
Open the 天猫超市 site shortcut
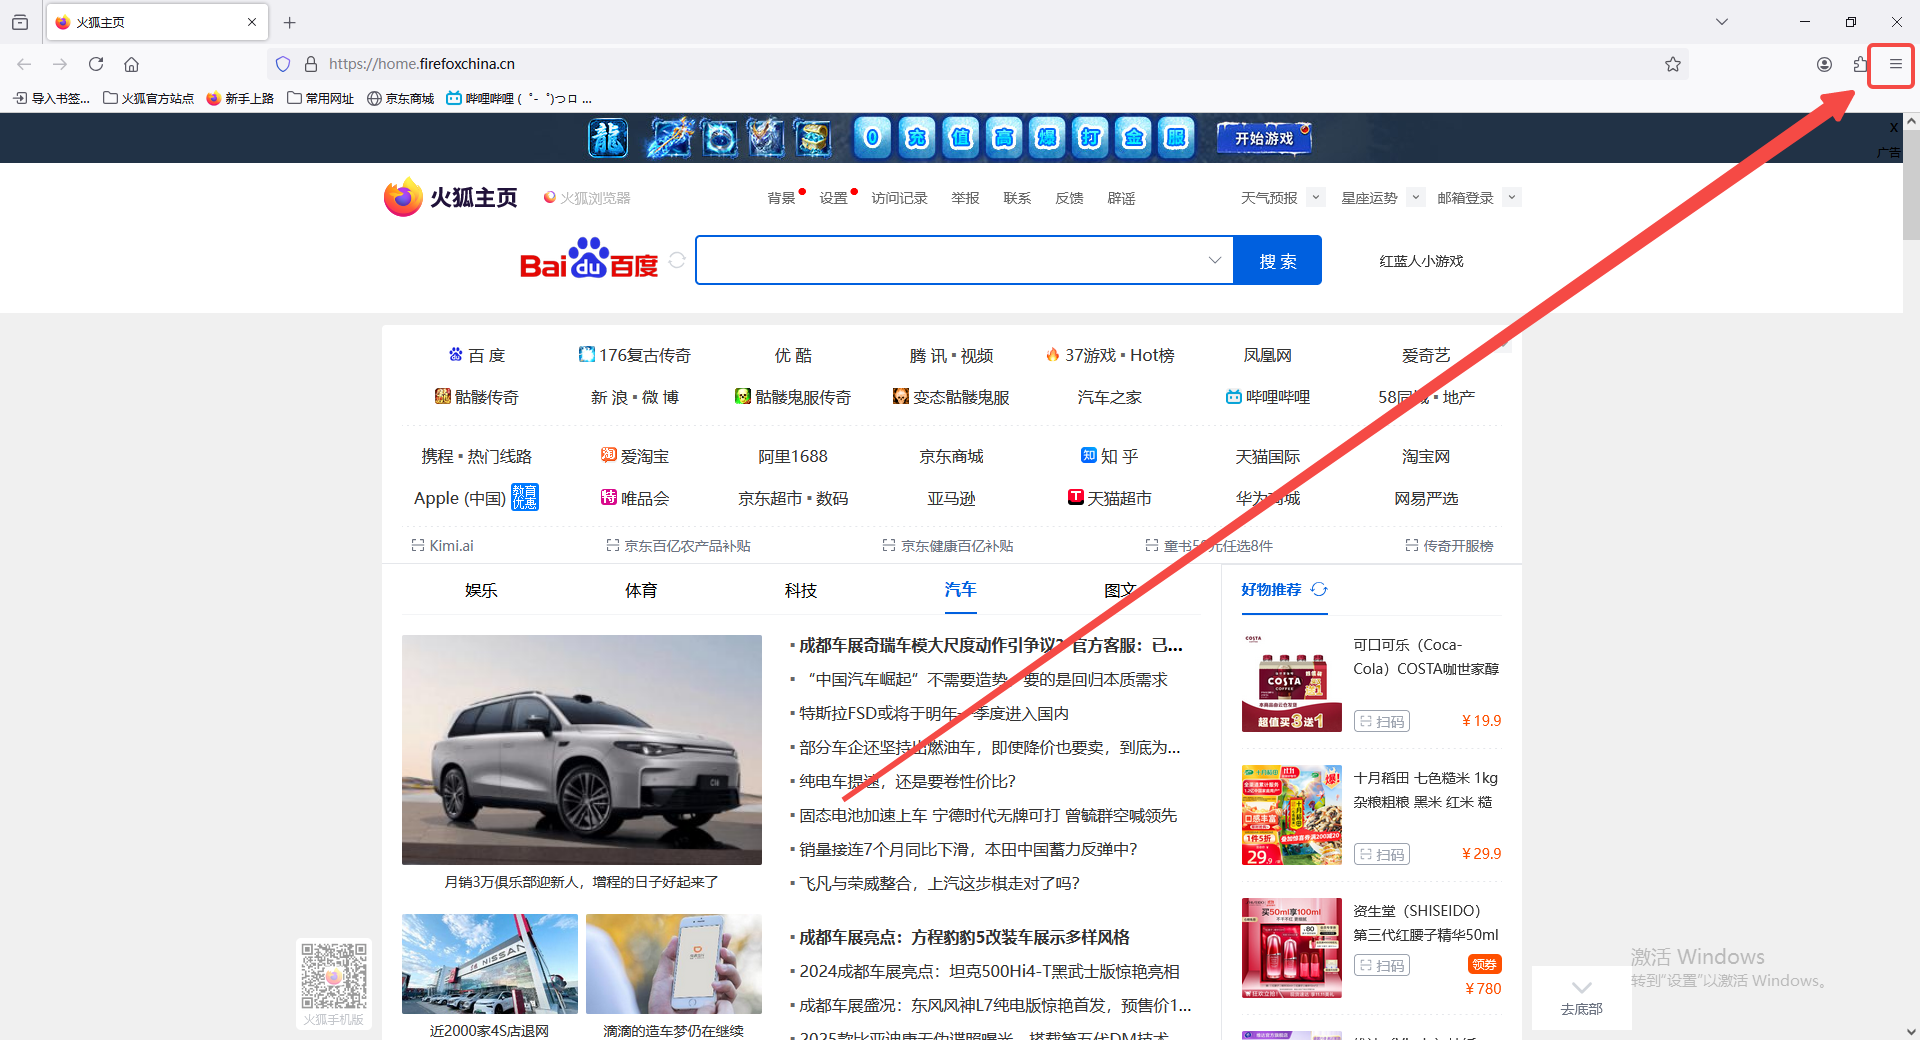tap(1109, 498)
